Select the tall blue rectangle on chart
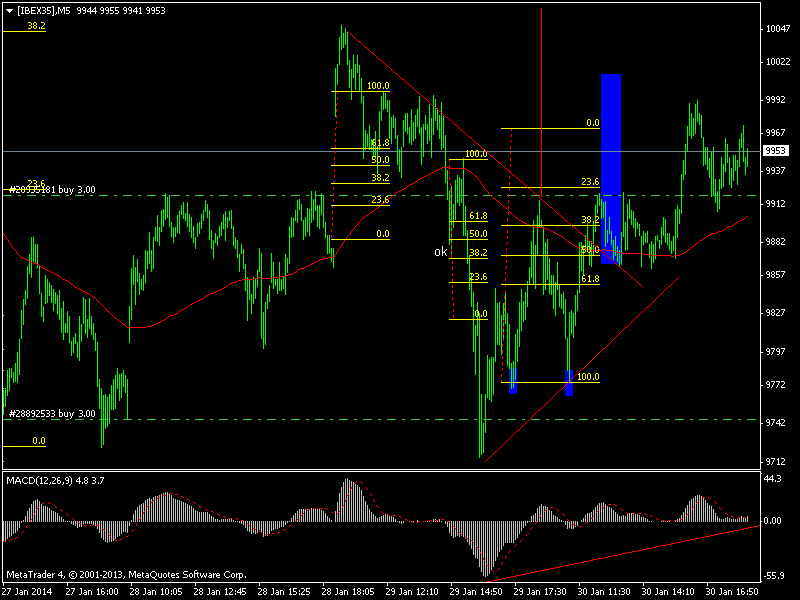This screenshot has height=600, width=800. tap(611, 165)
